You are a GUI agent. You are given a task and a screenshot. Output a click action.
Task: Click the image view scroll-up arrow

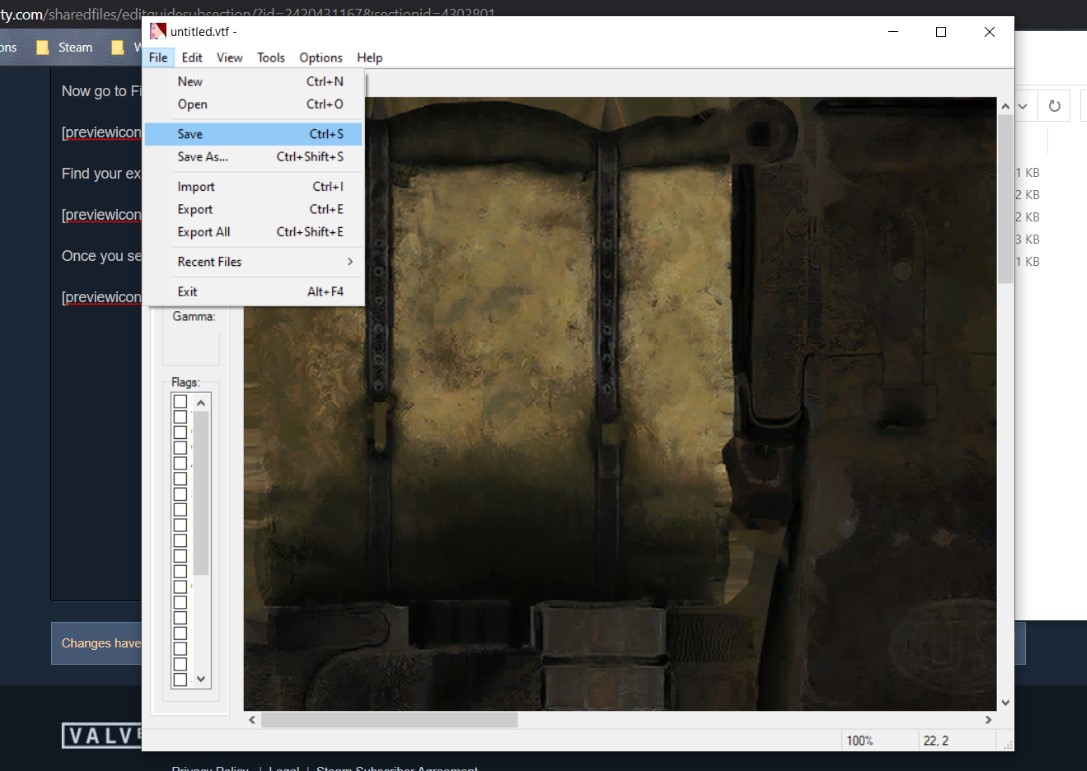(x=1005, y=106)
